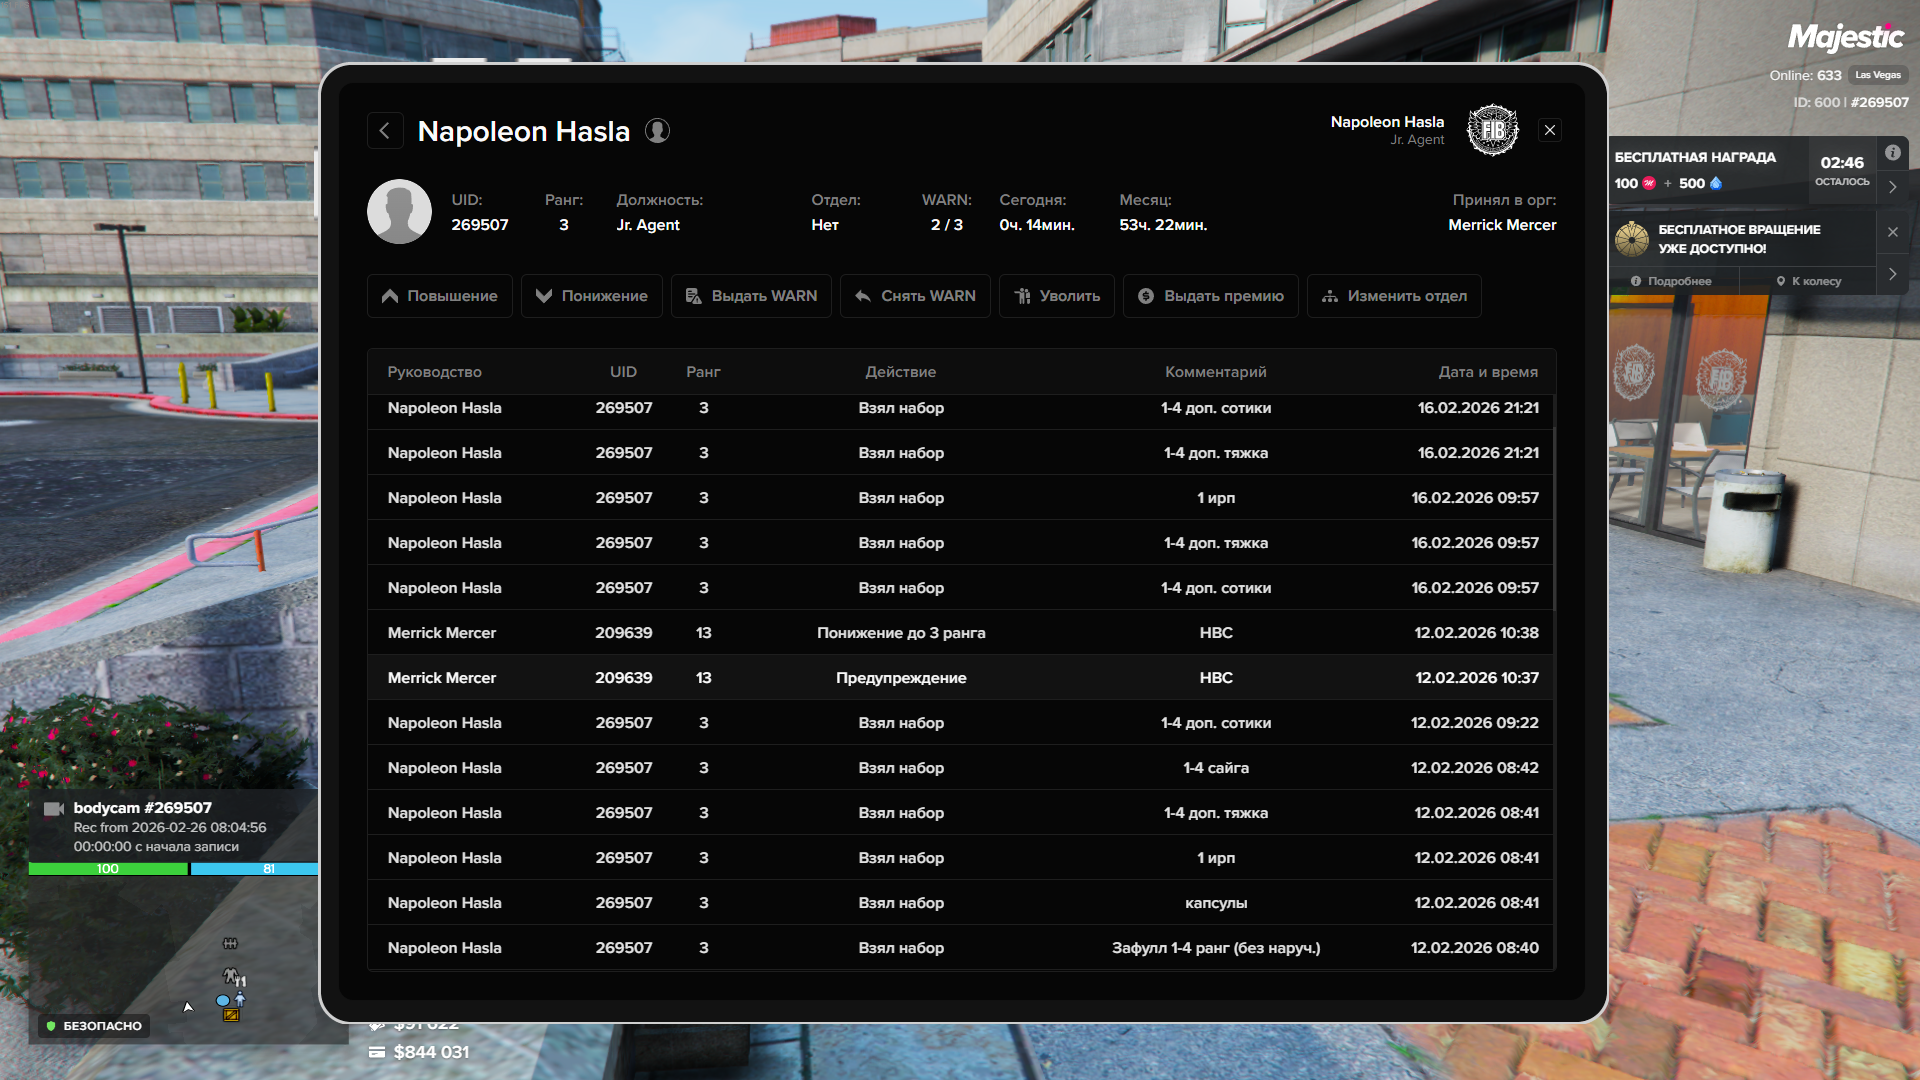Click the К колесу wheel link
The width and height of the screenshot is (1920, 1080).
[1808, 281]
